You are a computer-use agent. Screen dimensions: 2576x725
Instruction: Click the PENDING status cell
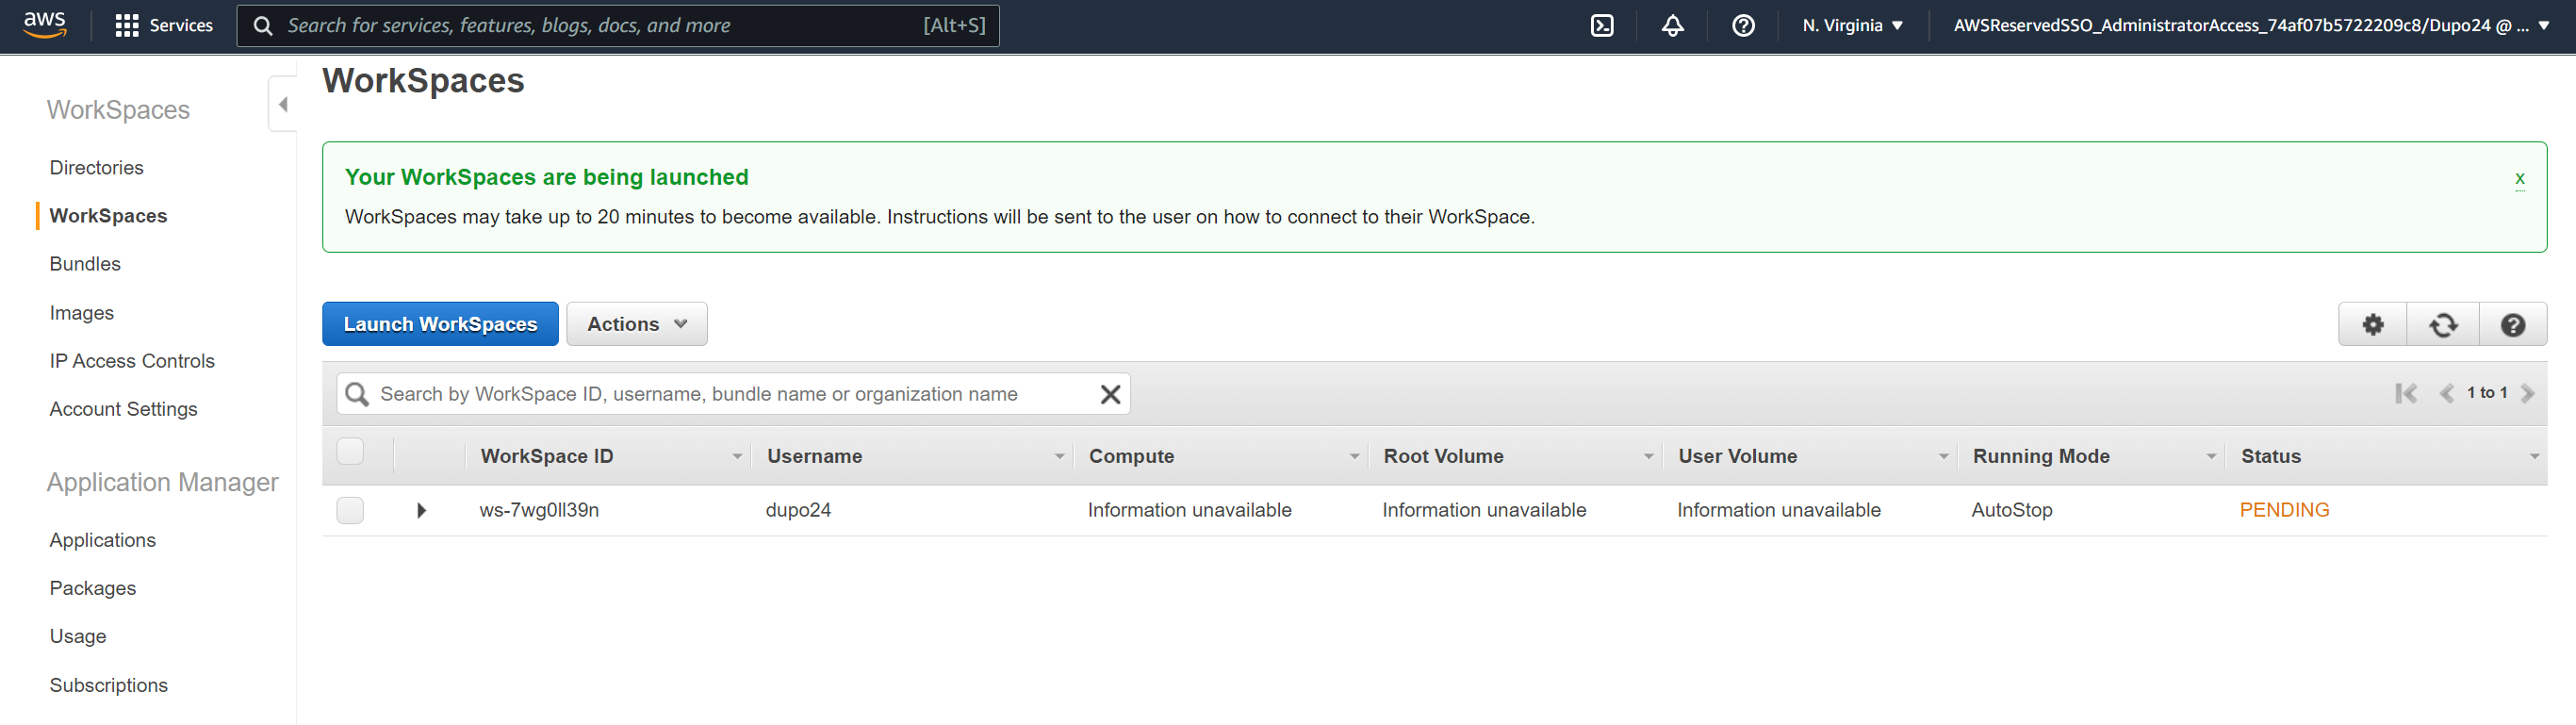[x=2284, y=511]
